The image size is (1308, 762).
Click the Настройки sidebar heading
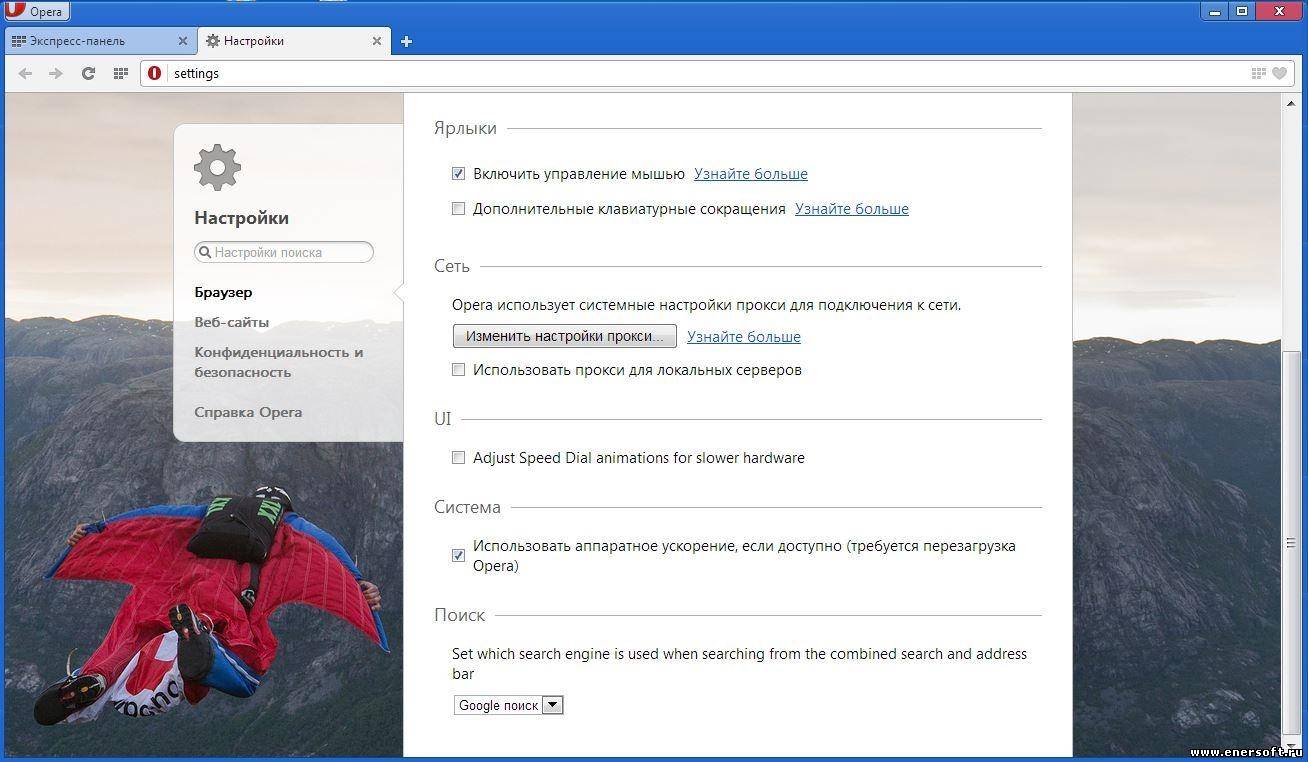[241, 218]
